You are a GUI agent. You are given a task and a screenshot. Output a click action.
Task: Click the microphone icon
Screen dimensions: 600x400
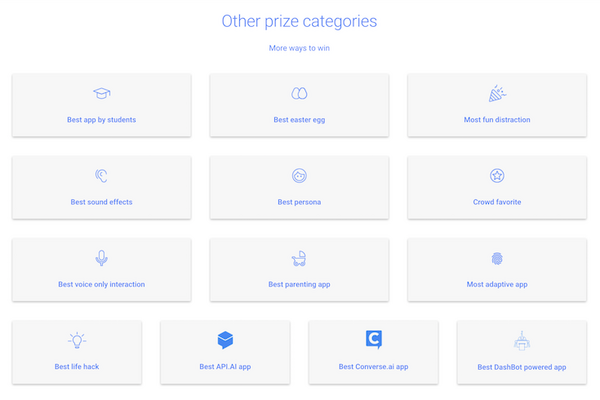(101, 258)
